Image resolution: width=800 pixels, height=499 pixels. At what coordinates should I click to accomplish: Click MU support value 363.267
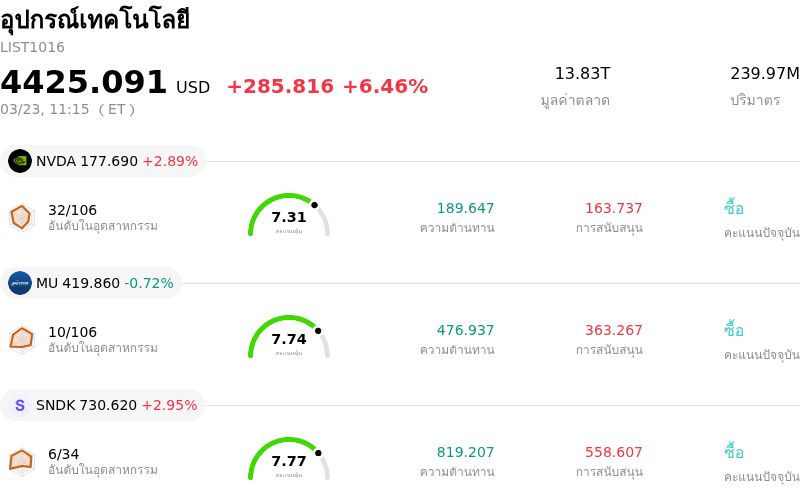point(613,330)
